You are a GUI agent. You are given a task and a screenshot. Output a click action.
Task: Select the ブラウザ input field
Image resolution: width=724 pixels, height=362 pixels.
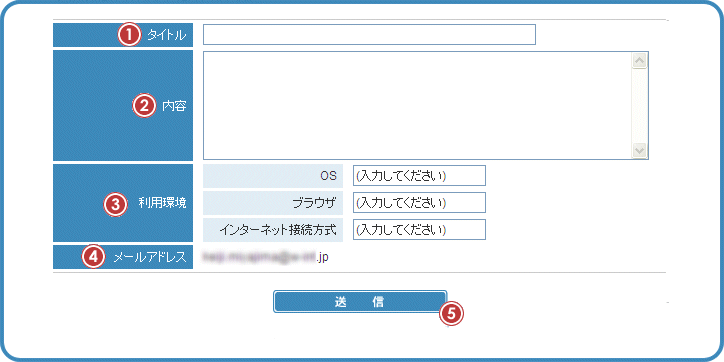click(419, 203)
